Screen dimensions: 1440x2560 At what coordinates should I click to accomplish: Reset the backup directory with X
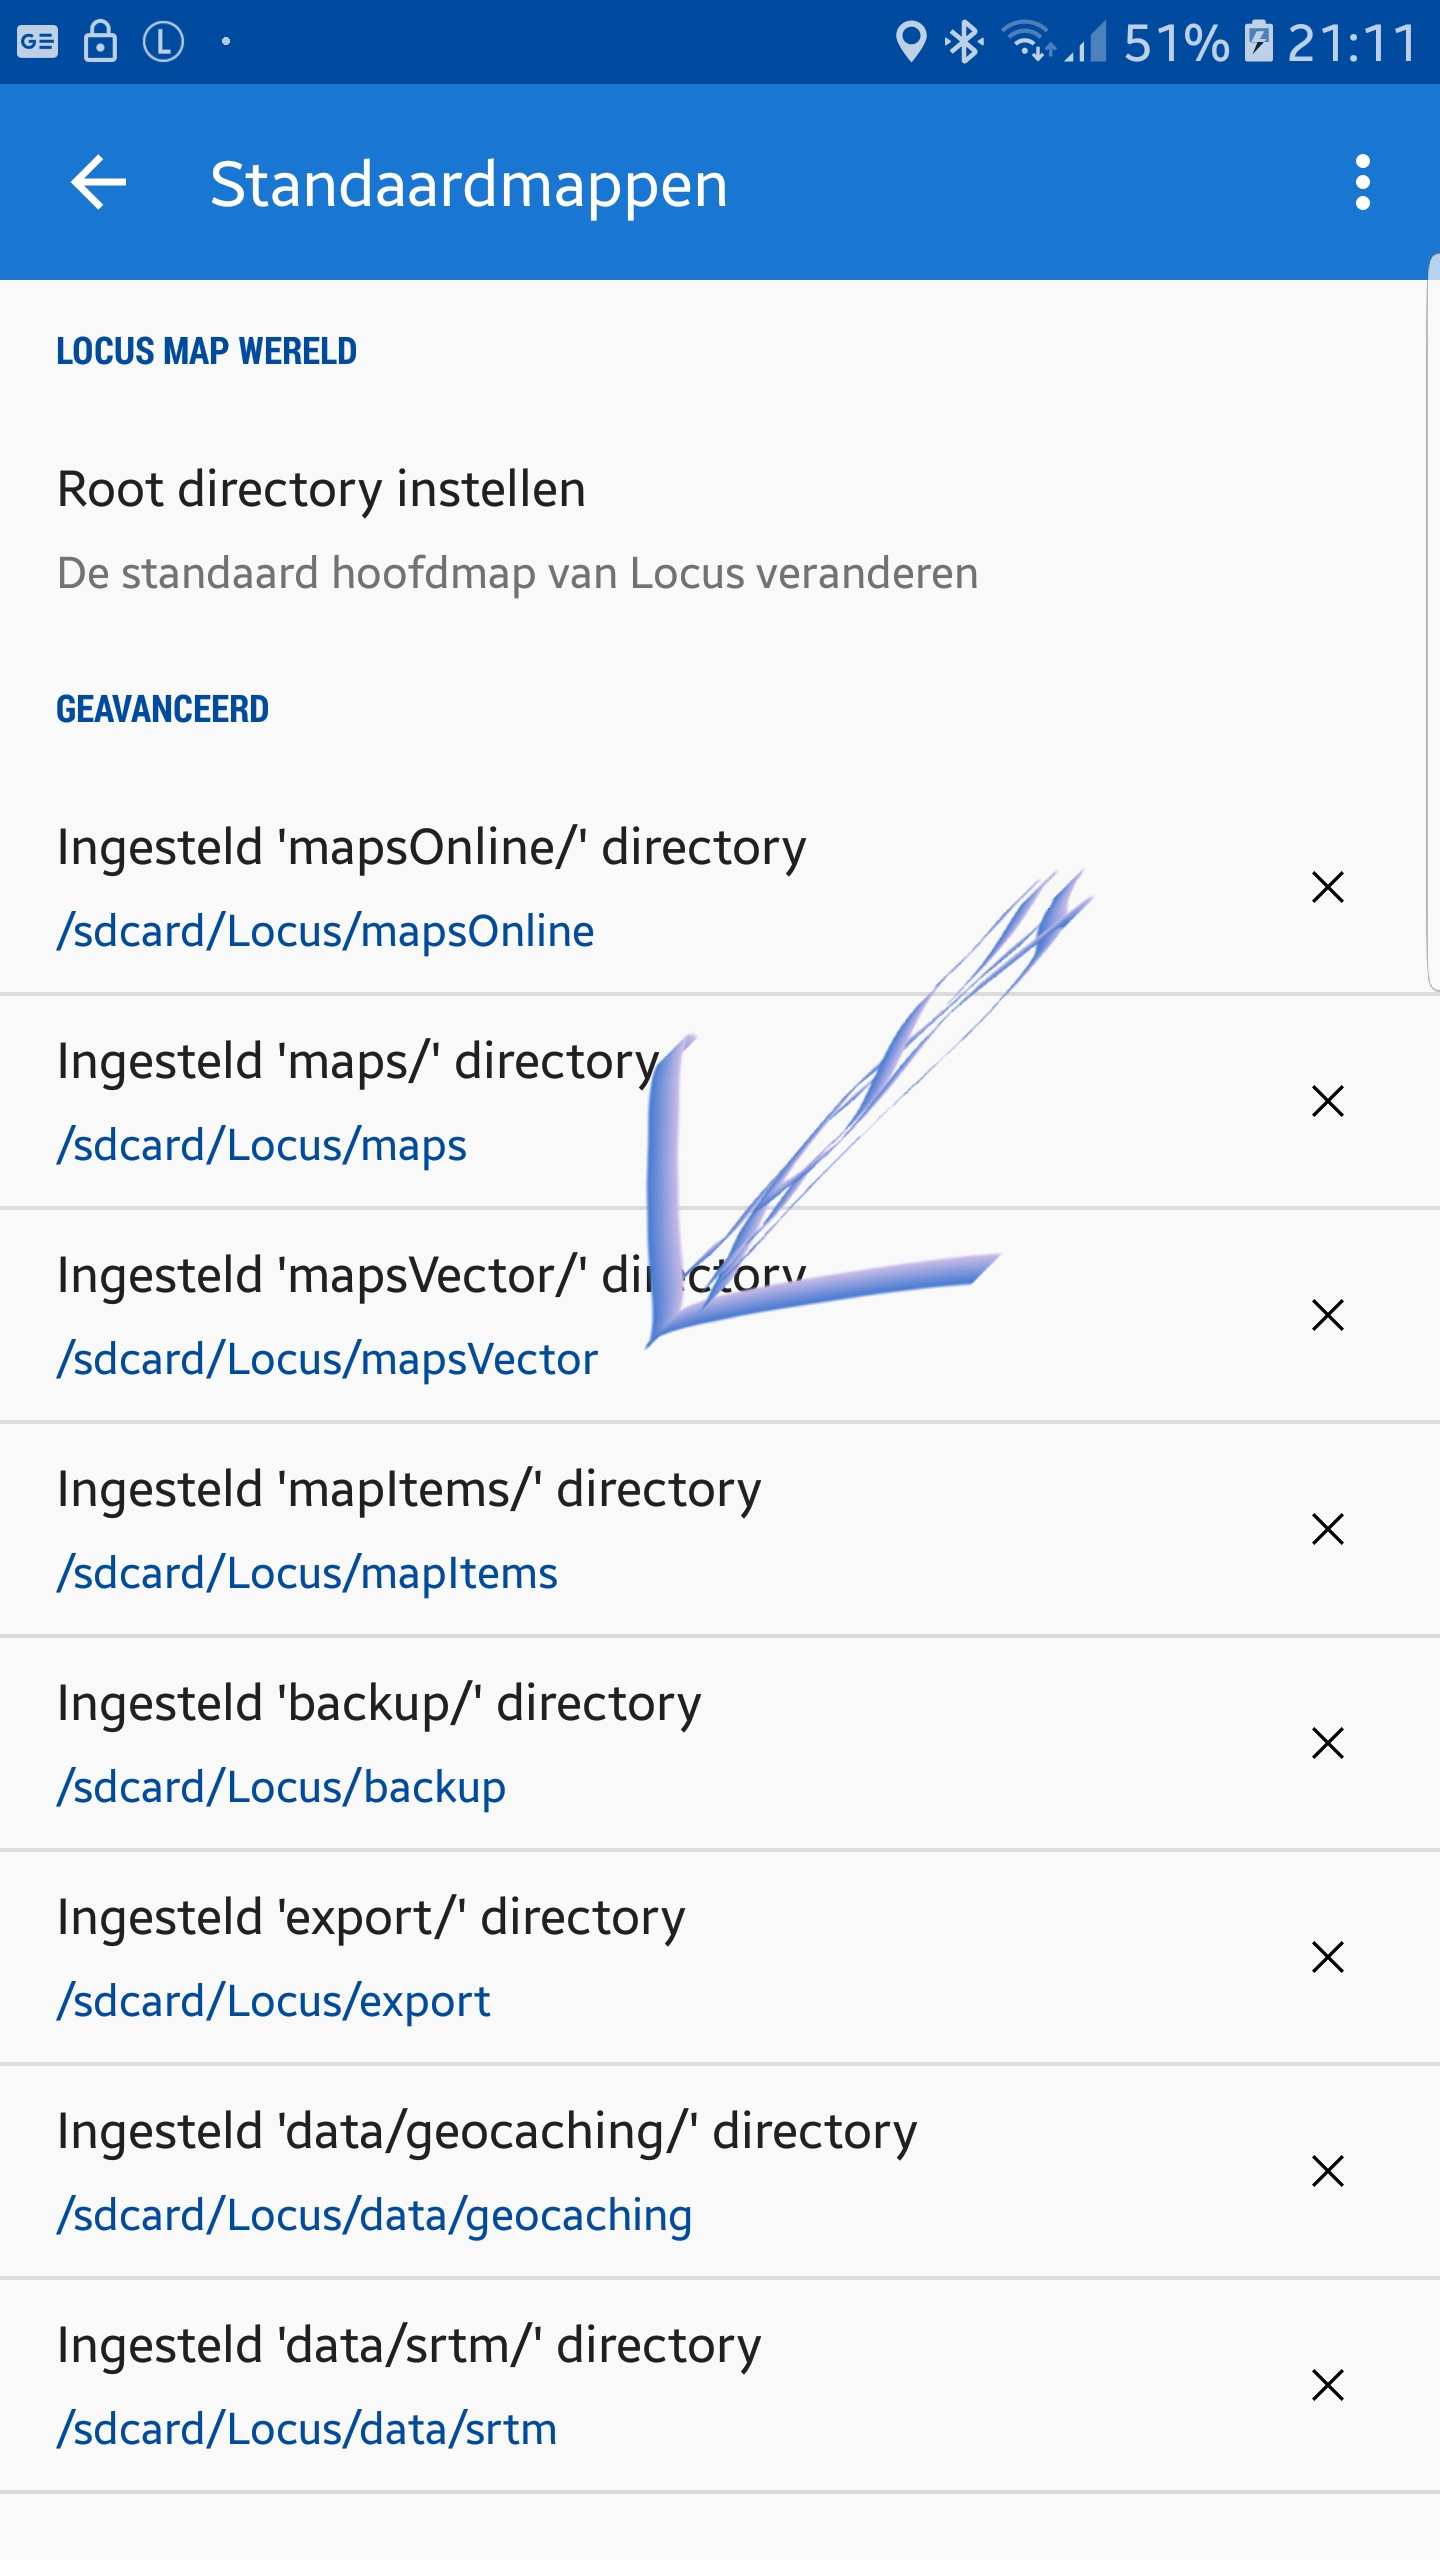(x=1327, y=1743)
